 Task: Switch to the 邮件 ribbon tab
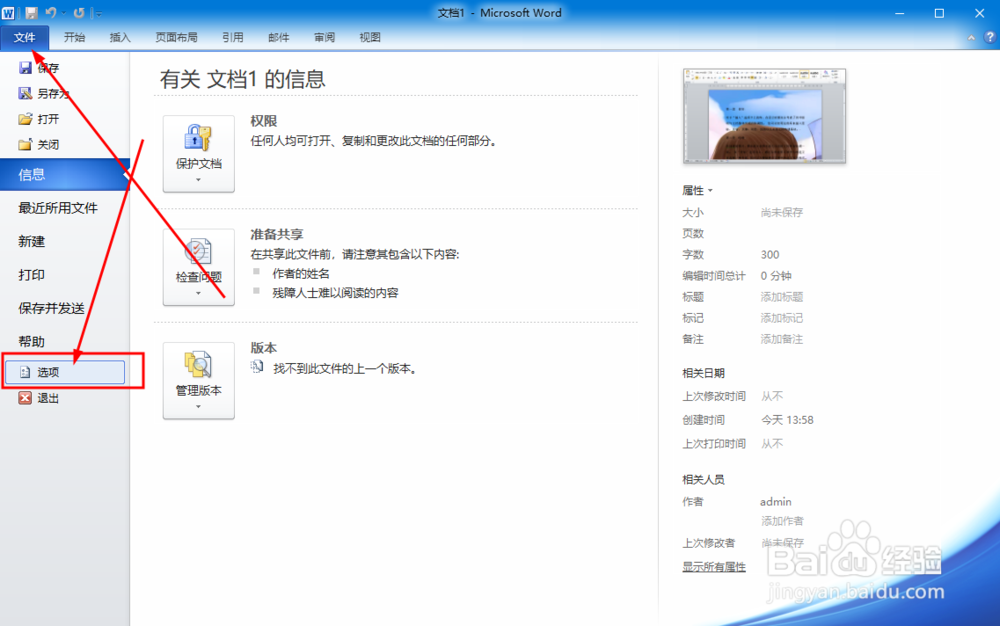(278, 38)
